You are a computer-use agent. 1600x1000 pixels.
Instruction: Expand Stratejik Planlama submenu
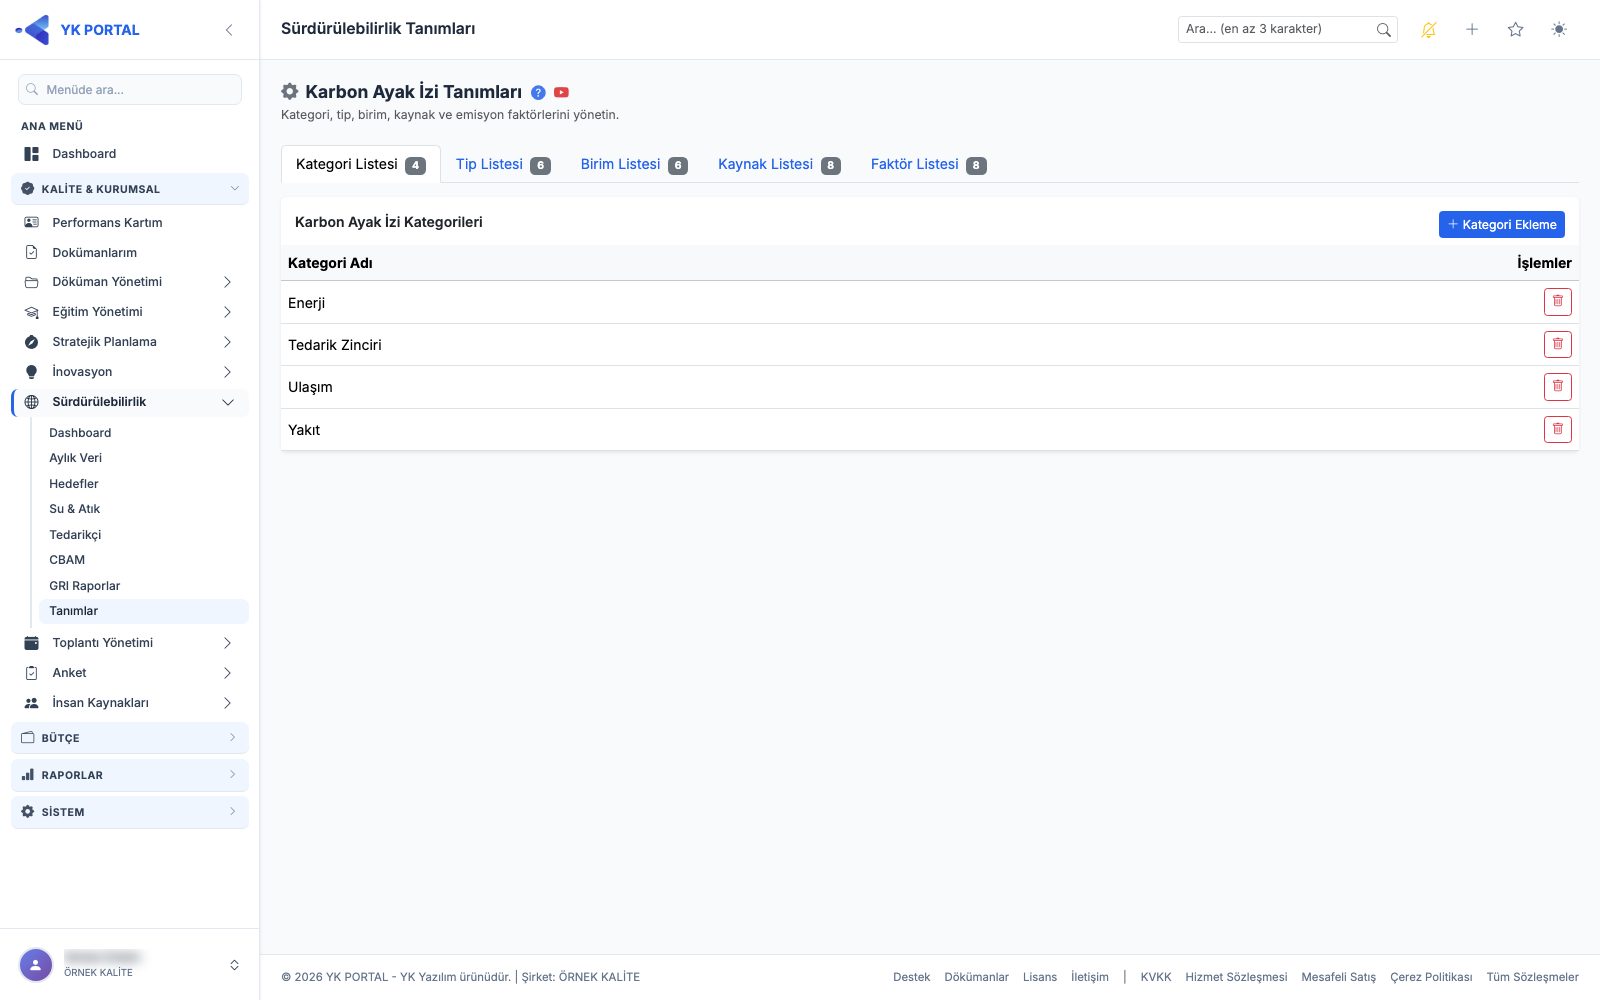(x=130, y=342)
